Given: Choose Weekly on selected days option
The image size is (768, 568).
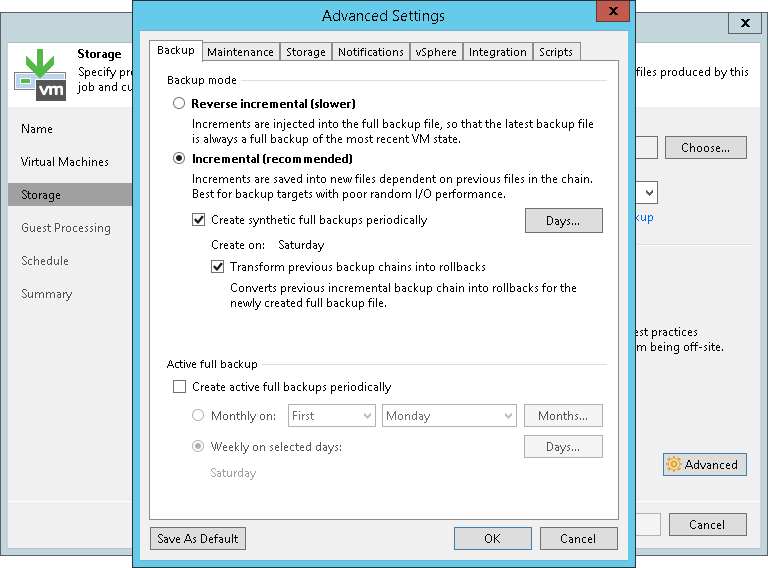Looking at the screenshot, I should coord(198,447).
